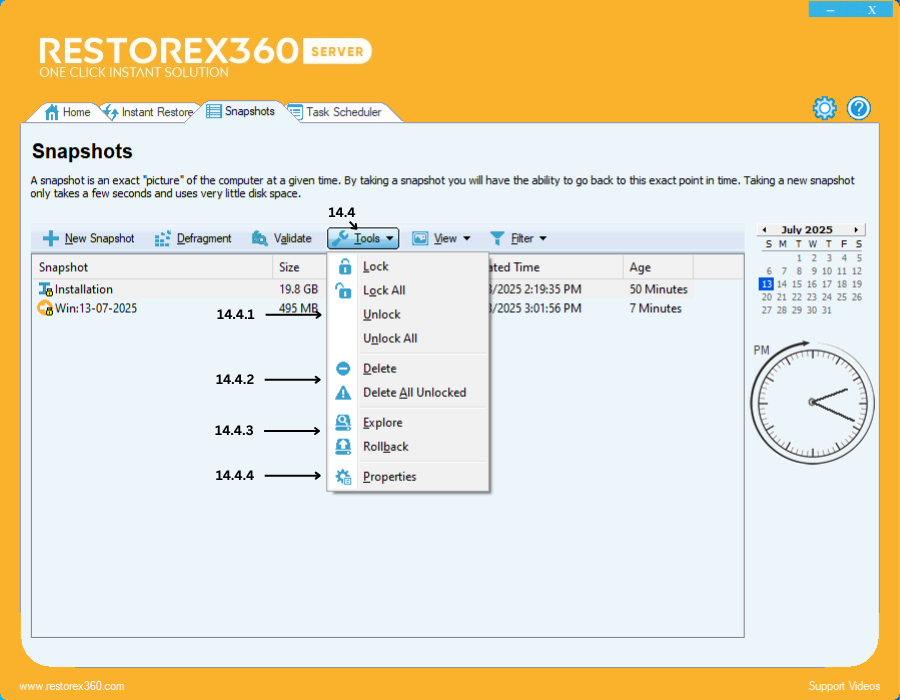Click the Properties gear icon in menu
Screen dimensions: 900x700
pyautogui.click(x=343, y=476)
